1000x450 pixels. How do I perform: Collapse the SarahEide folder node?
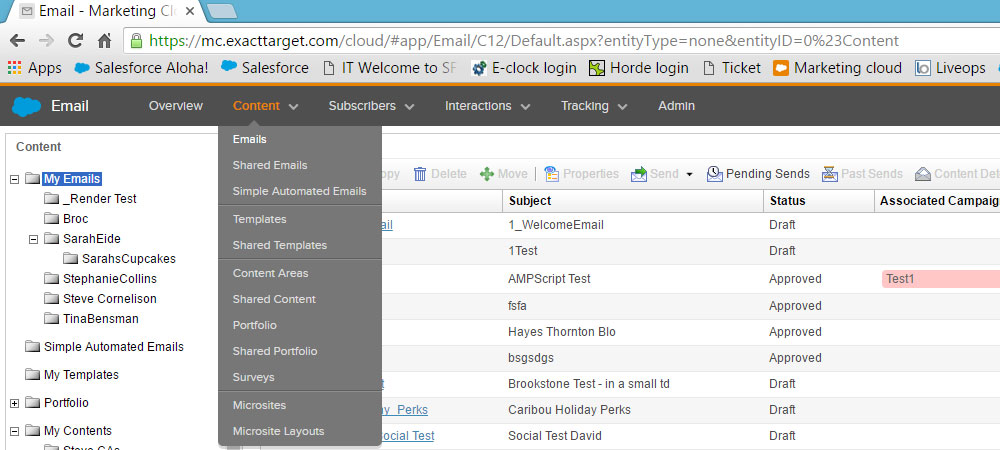click(34, 239)
